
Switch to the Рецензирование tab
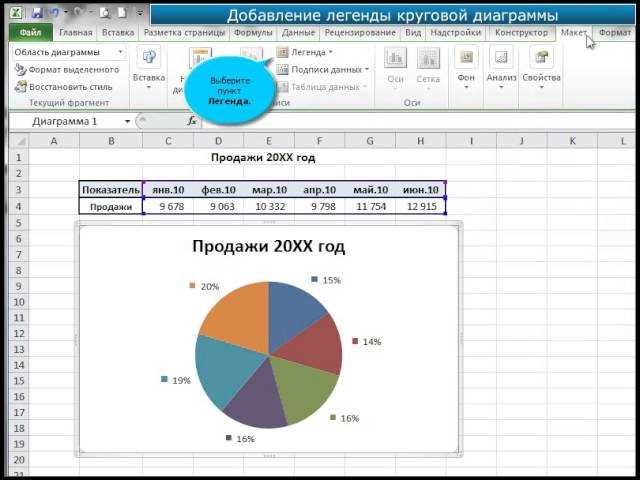click(360, 33)
